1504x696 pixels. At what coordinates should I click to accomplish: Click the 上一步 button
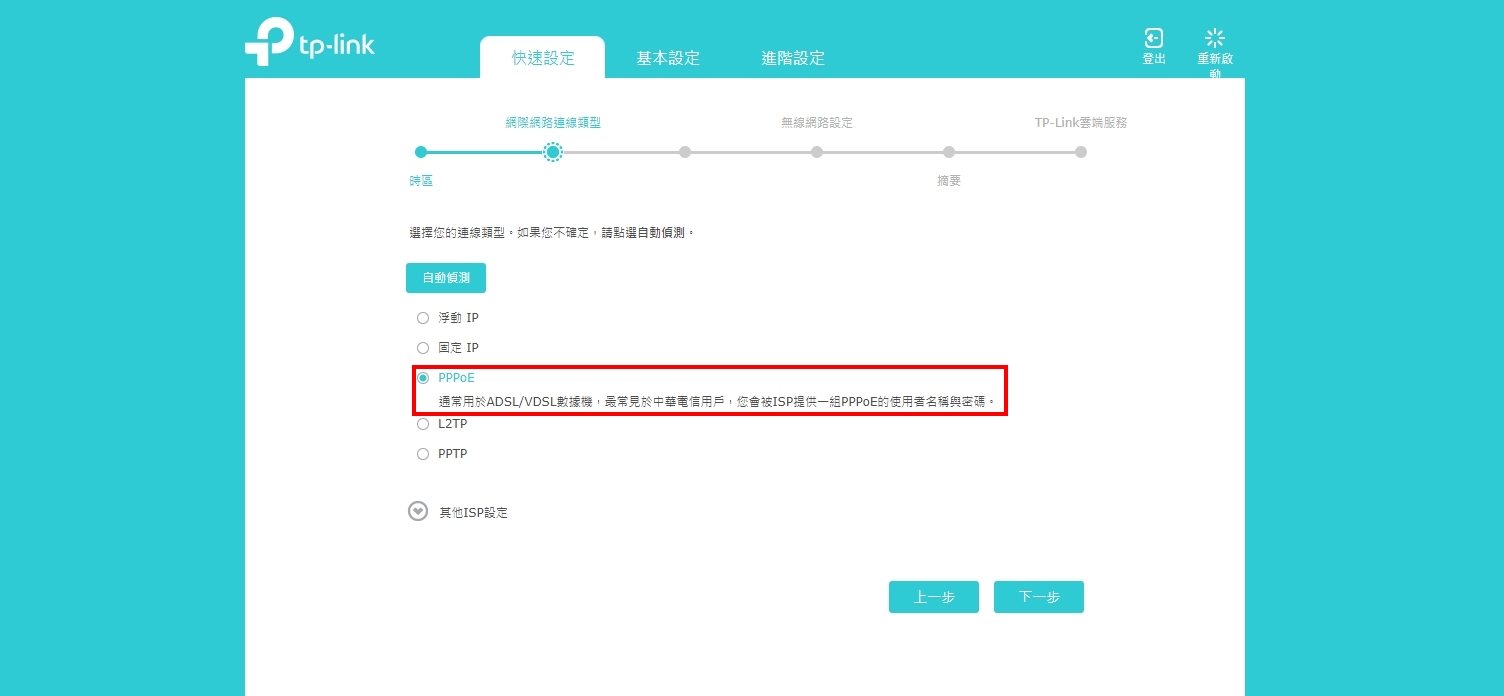[933, 597]
